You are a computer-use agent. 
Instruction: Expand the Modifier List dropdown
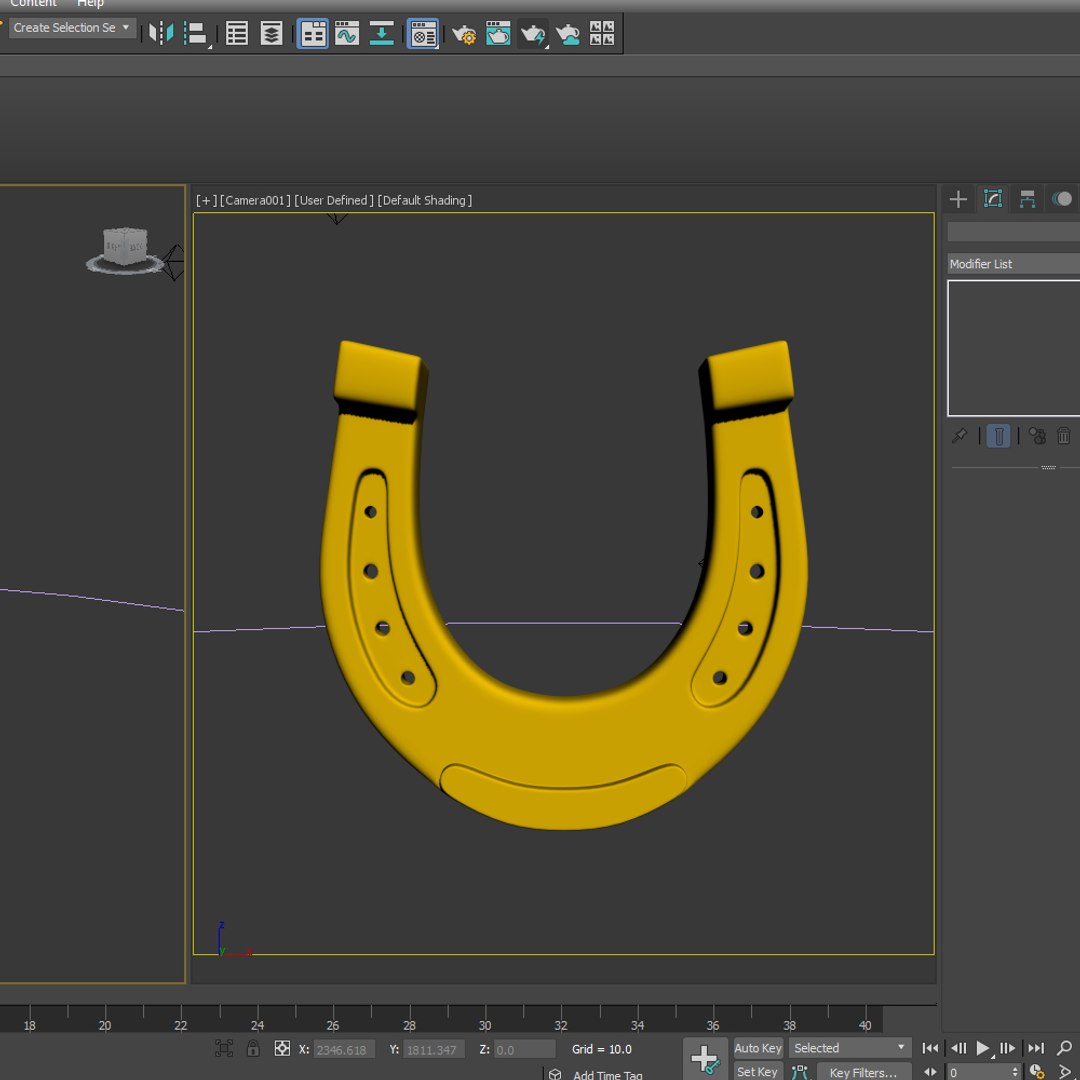tap(1013, 264)
